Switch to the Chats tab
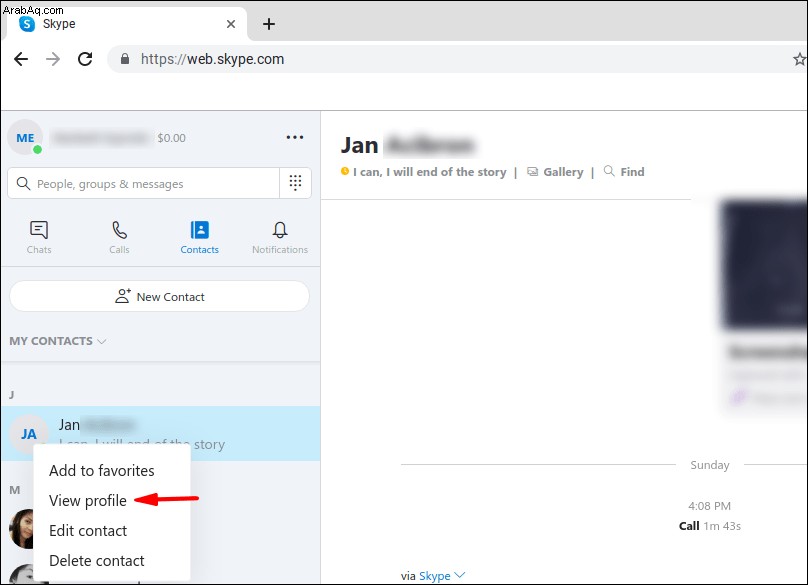This screenshot has width=808, height=585. tap(39, 237)
